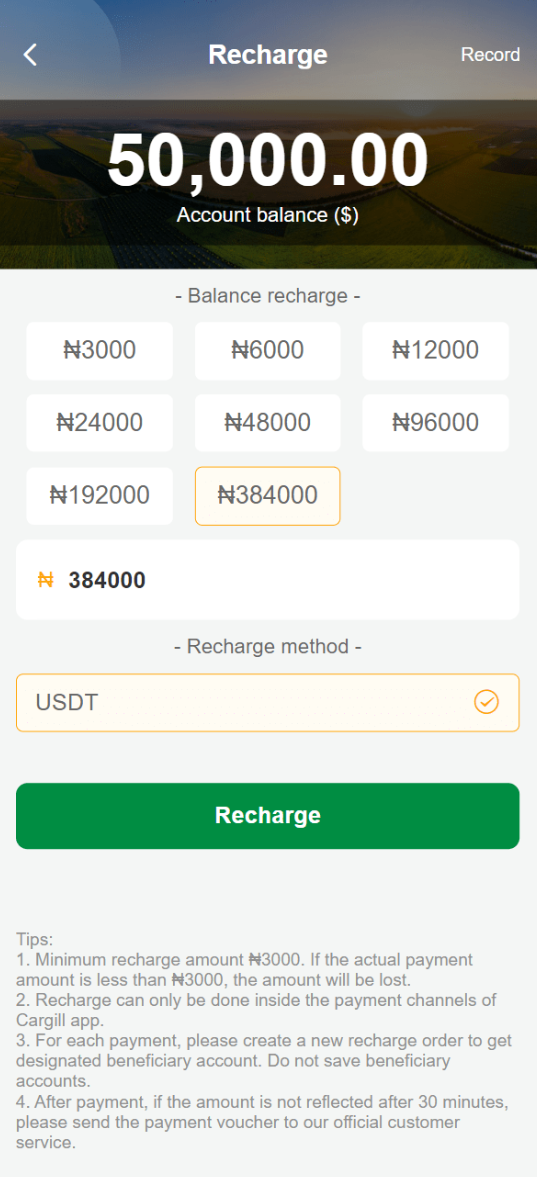Click the amount input field showing 384000
Viewport: 537px width, 1177px height.
(x=267, y=579)
